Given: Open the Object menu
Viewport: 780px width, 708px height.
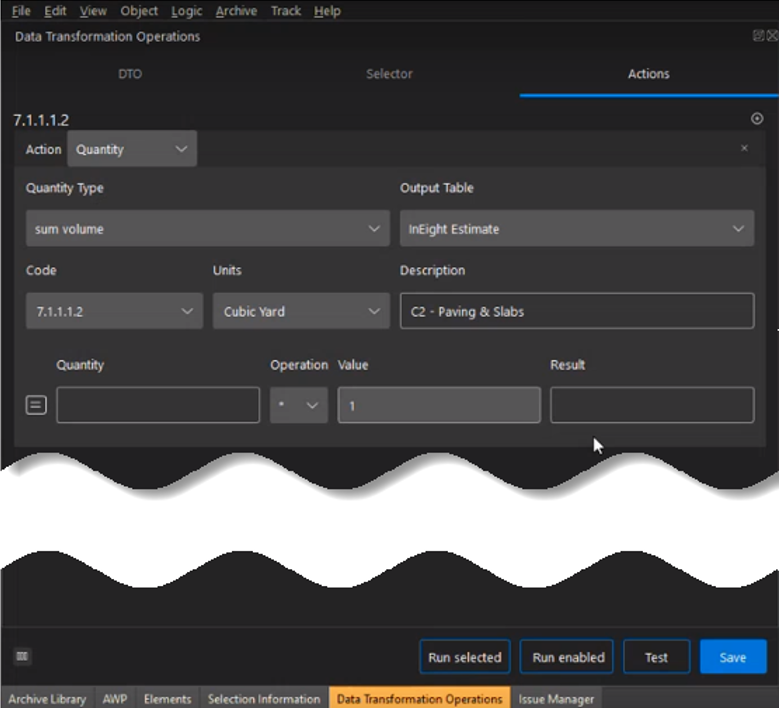Looking at the screenshot, I should 139,11.
